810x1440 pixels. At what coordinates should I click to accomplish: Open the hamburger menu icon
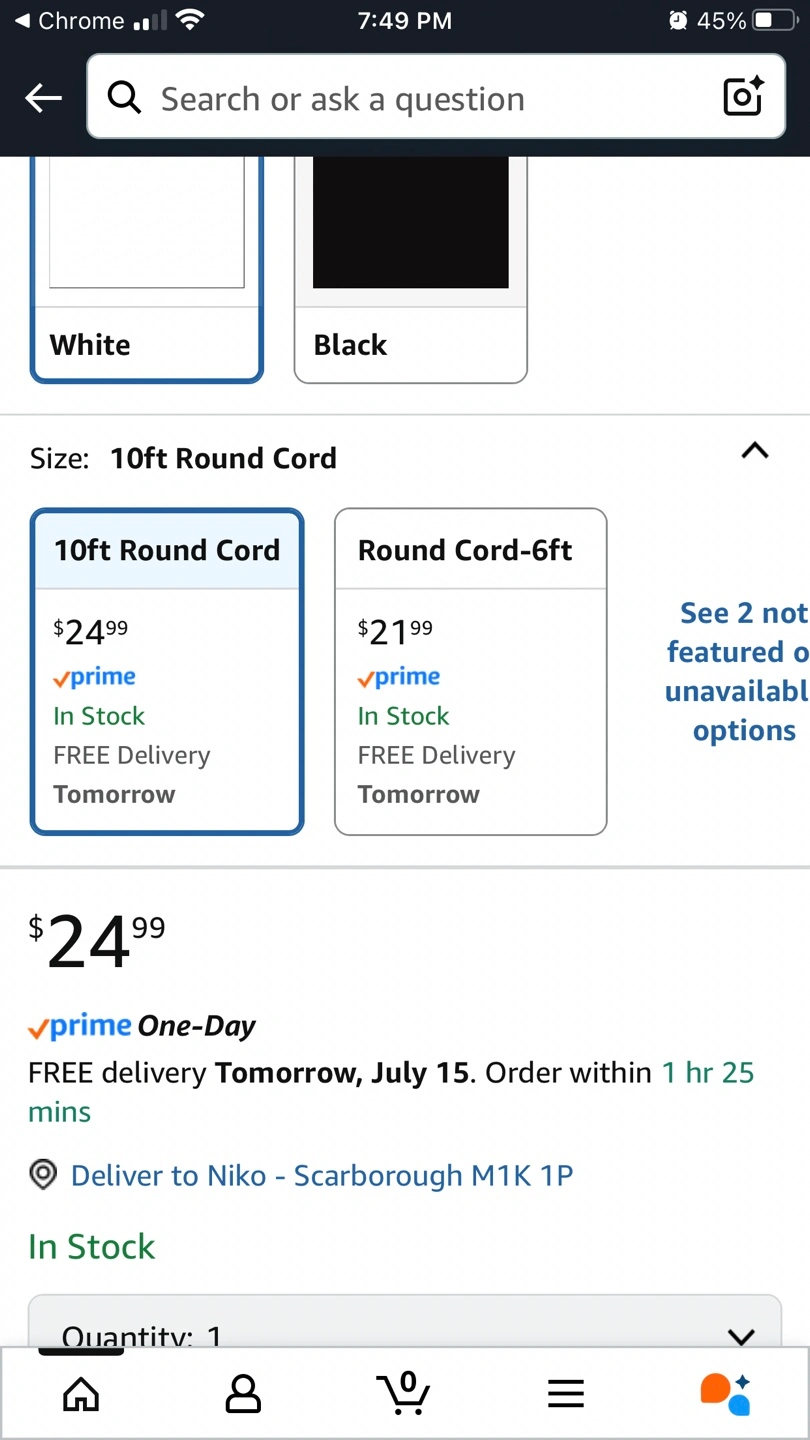(x=566, y=1393)
